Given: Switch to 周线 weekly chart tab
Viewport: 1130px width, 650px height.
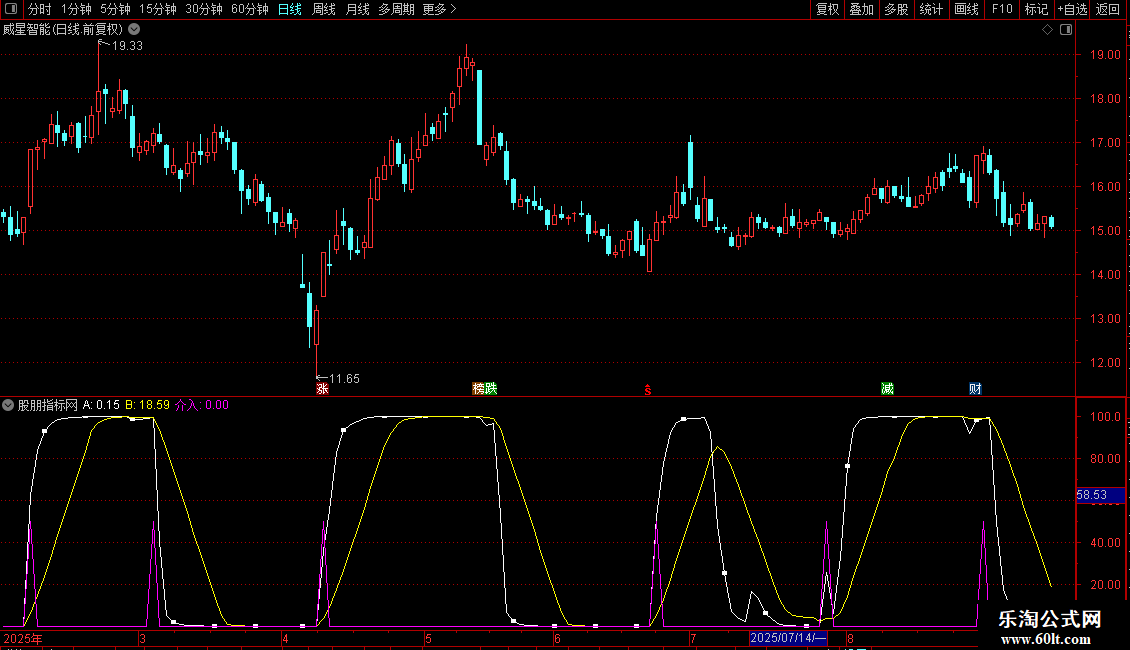Looking at the screenshot, I should (x=324, y=9).
